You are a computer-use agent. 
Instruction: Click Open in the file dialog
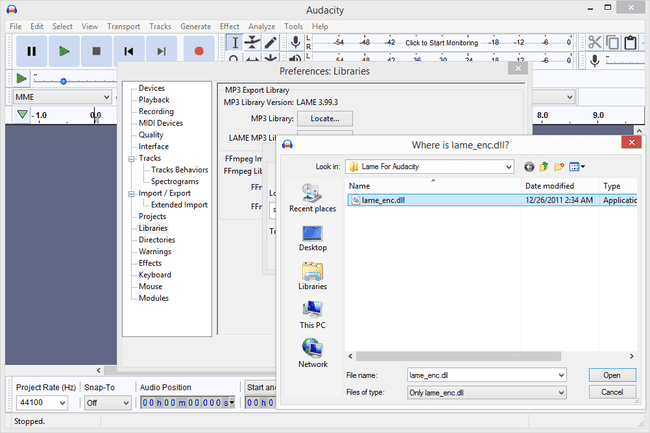click(x=612, y=375)
